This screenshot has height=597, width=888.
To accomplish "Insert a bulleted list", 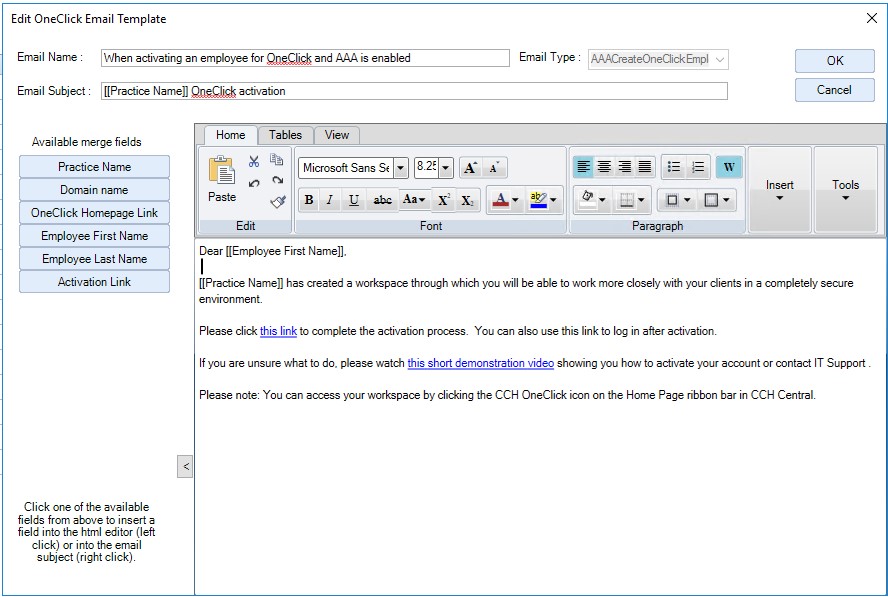I will [673, 167].
